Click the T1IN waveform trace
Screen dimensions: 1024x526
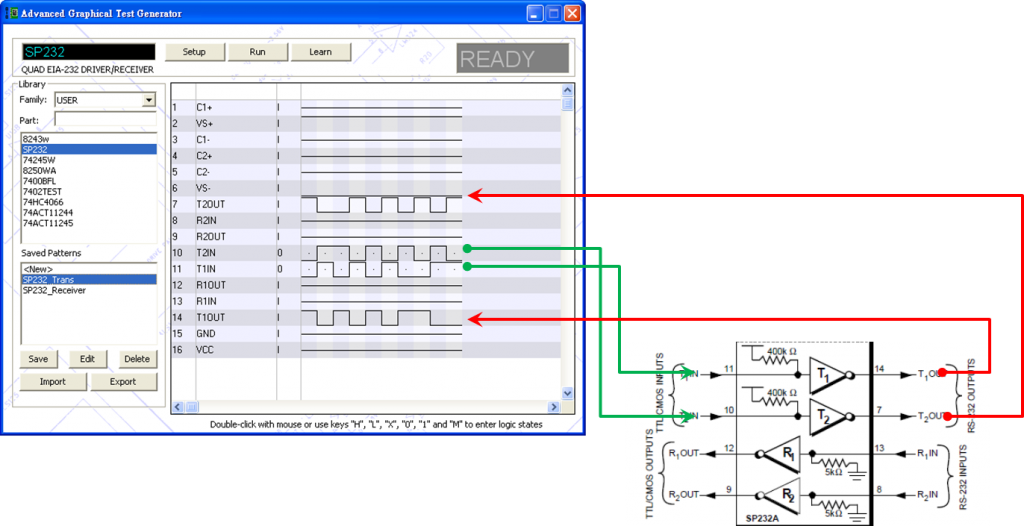(x=381, y=269)
